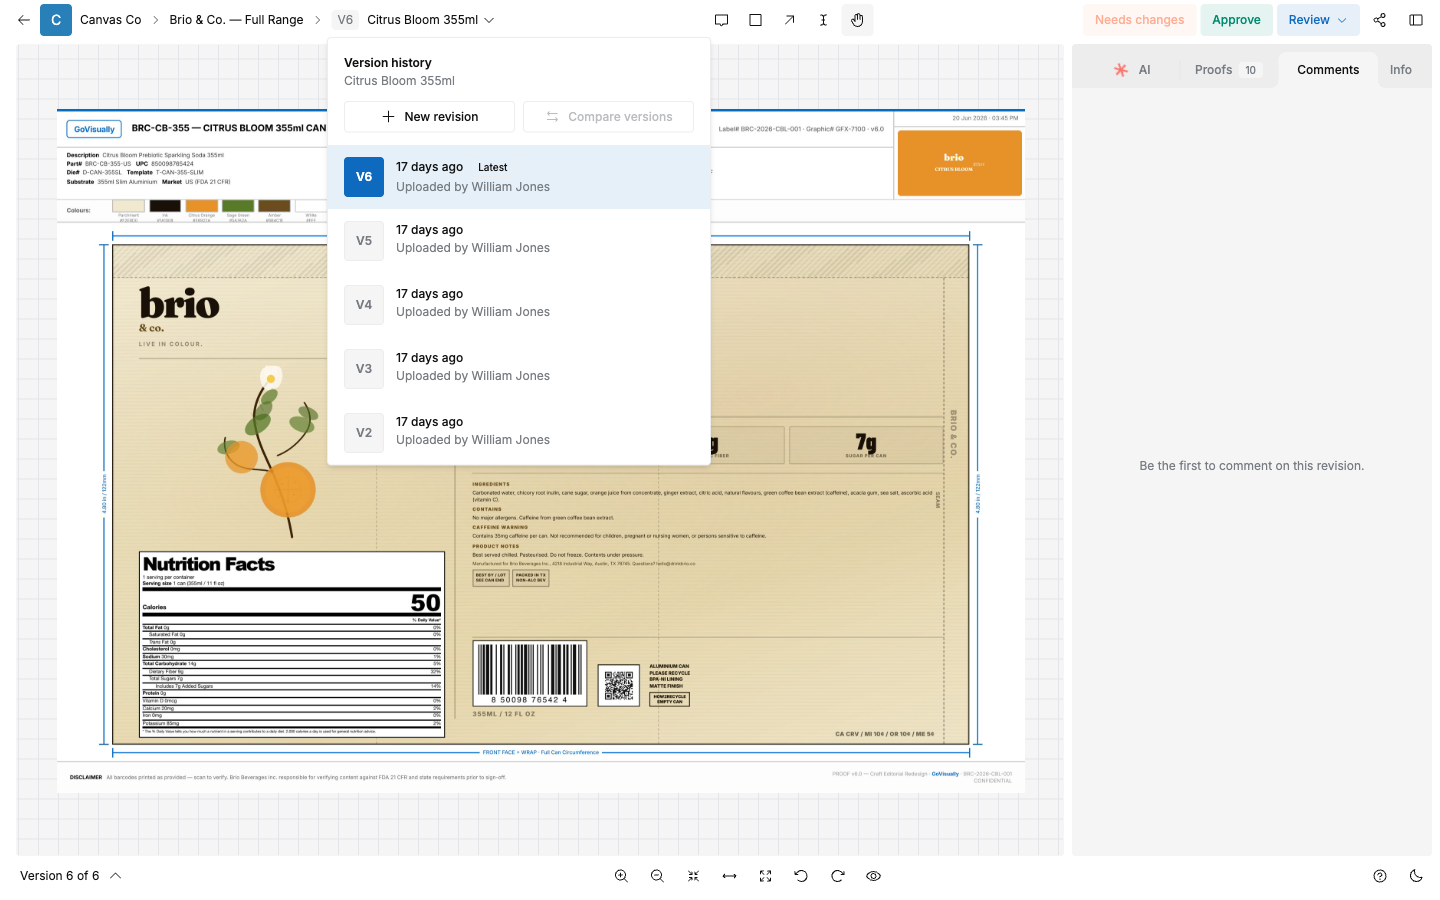Click the share icon
Screen dimensions: 1440x900
pos(1380,20)
